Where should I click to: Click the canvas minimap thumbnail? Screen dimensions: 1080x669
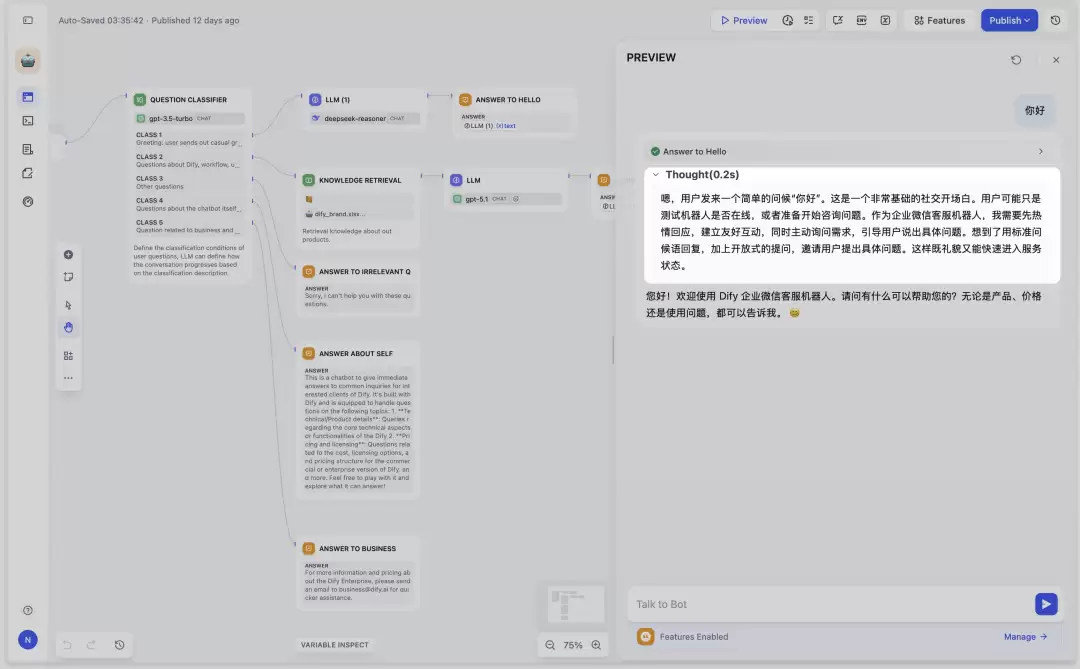(x=576, y=604)
